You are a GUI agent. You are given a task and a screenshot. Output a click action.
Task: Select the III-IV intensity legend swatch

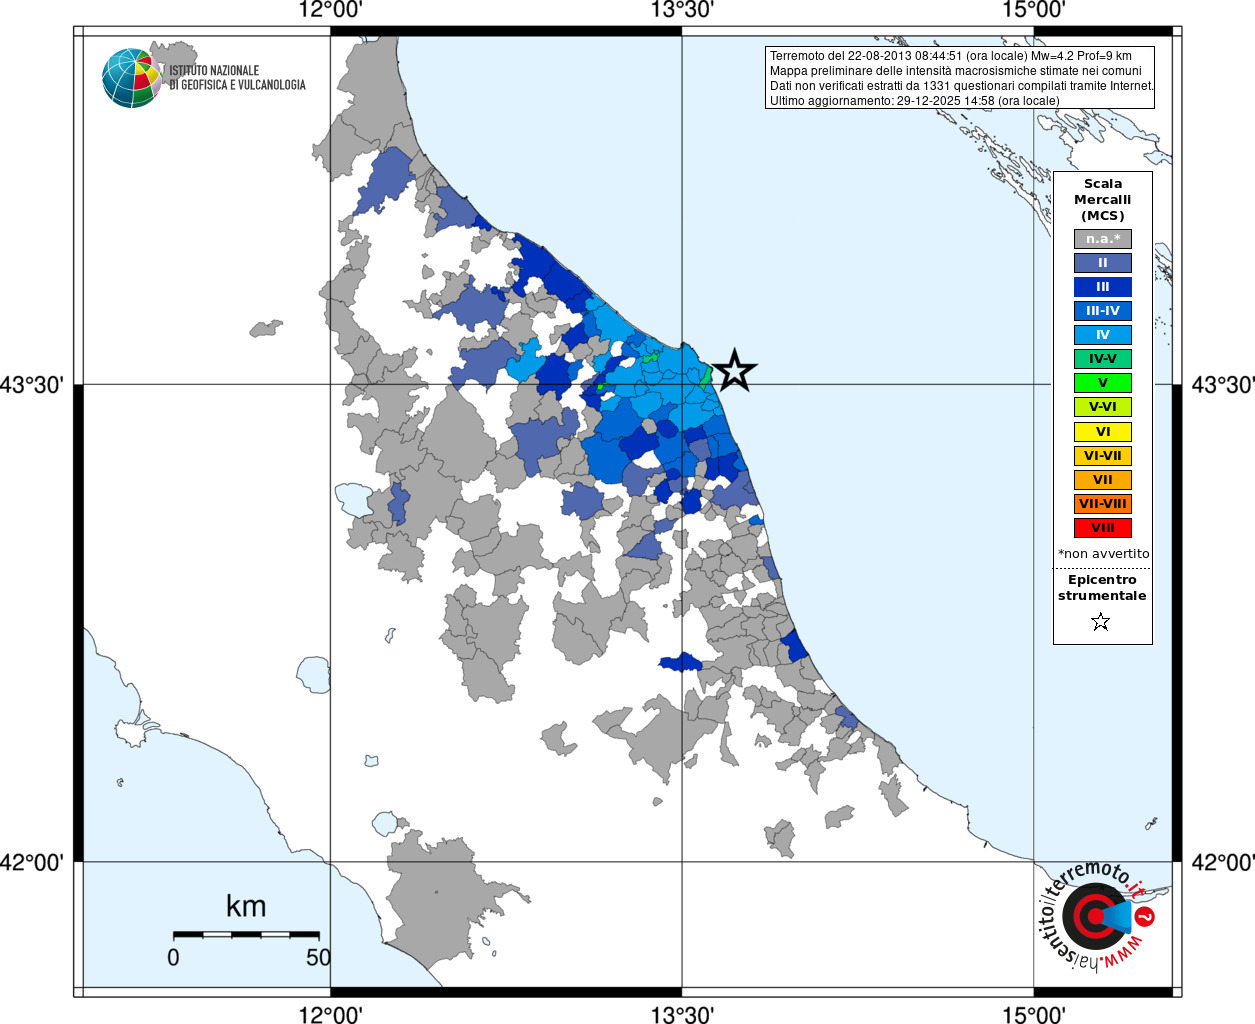(1103, 311)
